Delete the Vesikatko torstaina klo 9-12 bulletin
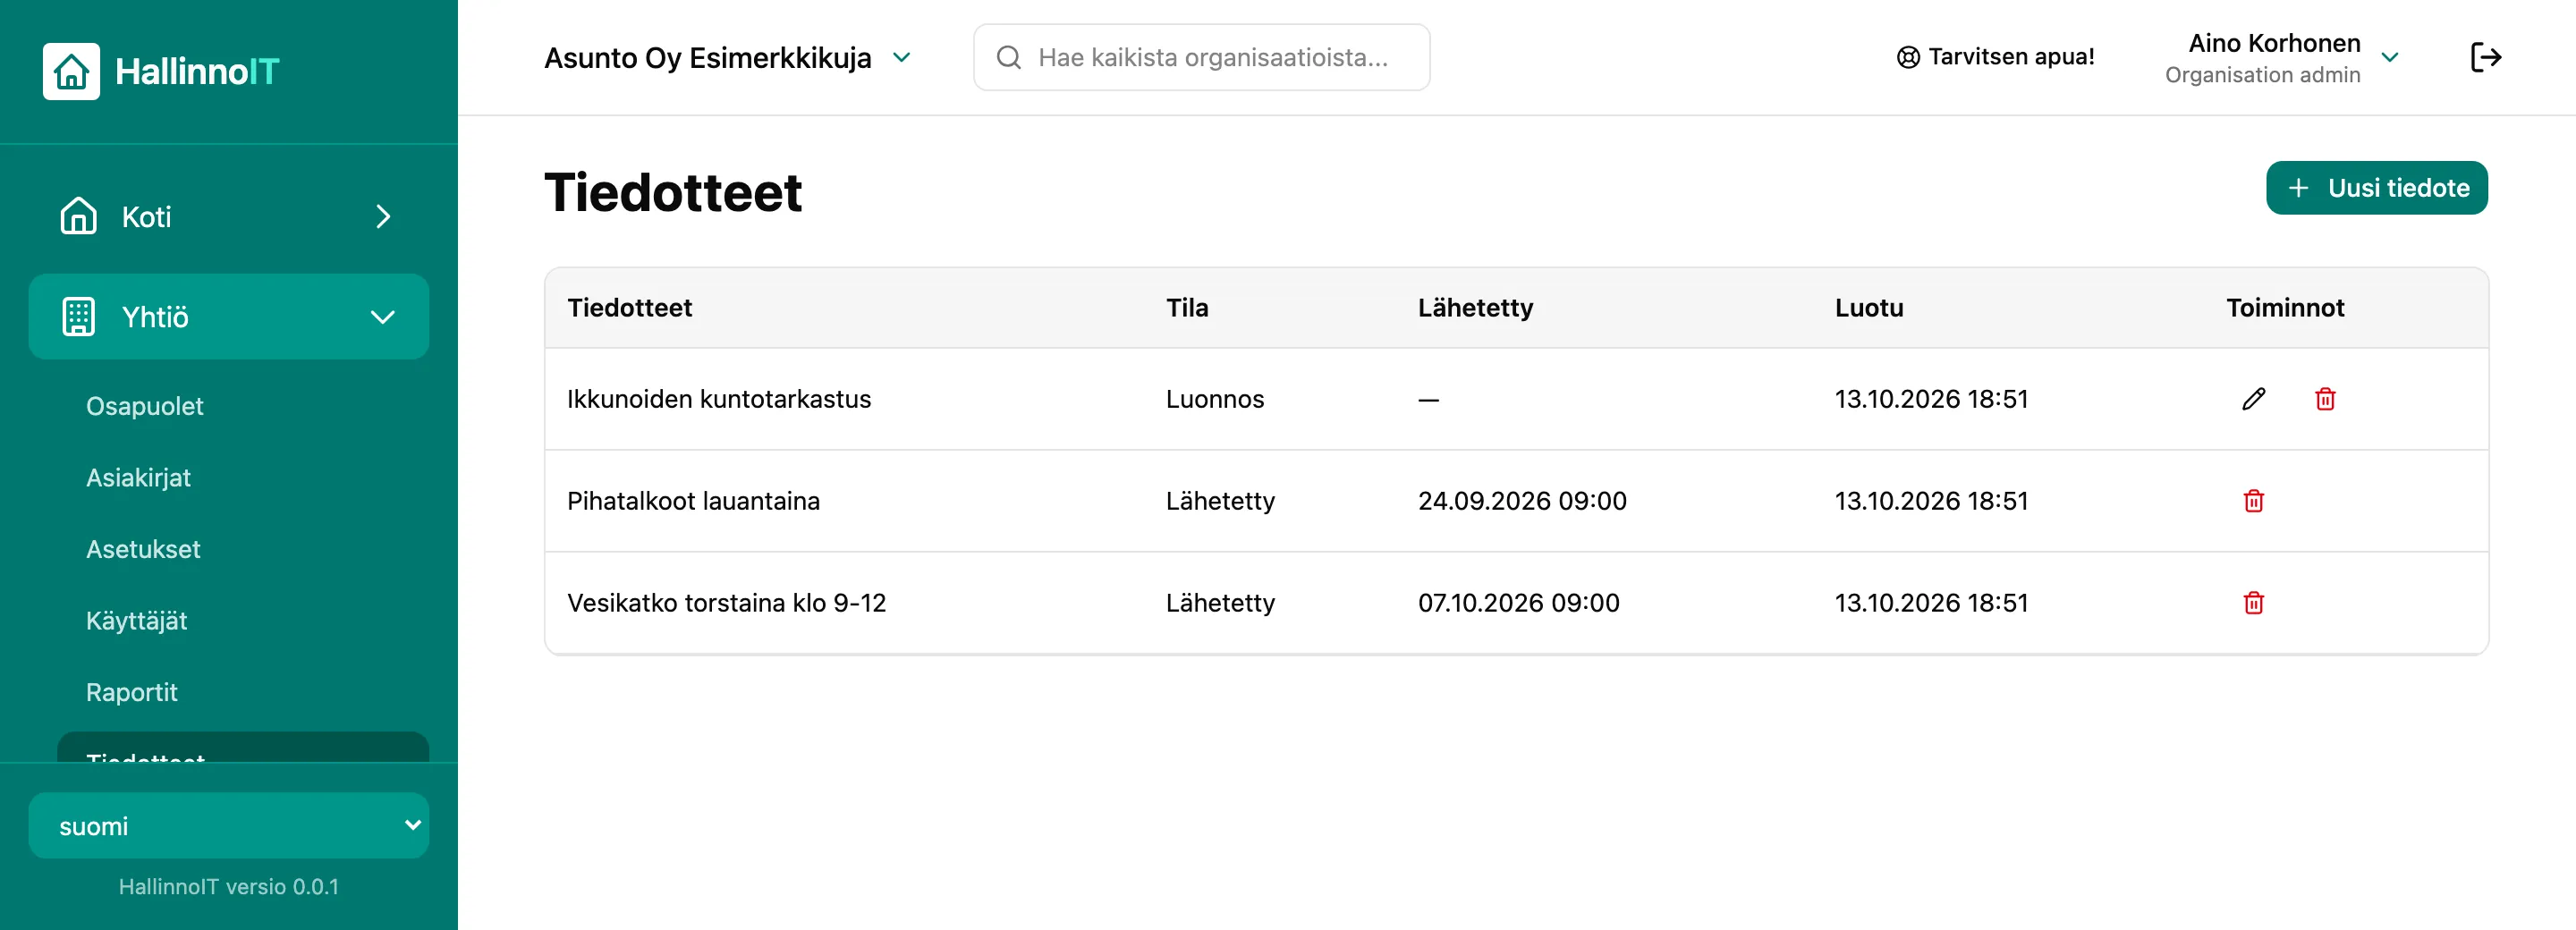The width and height of the screenshot is (2576, 930). tap(2253, 603)
